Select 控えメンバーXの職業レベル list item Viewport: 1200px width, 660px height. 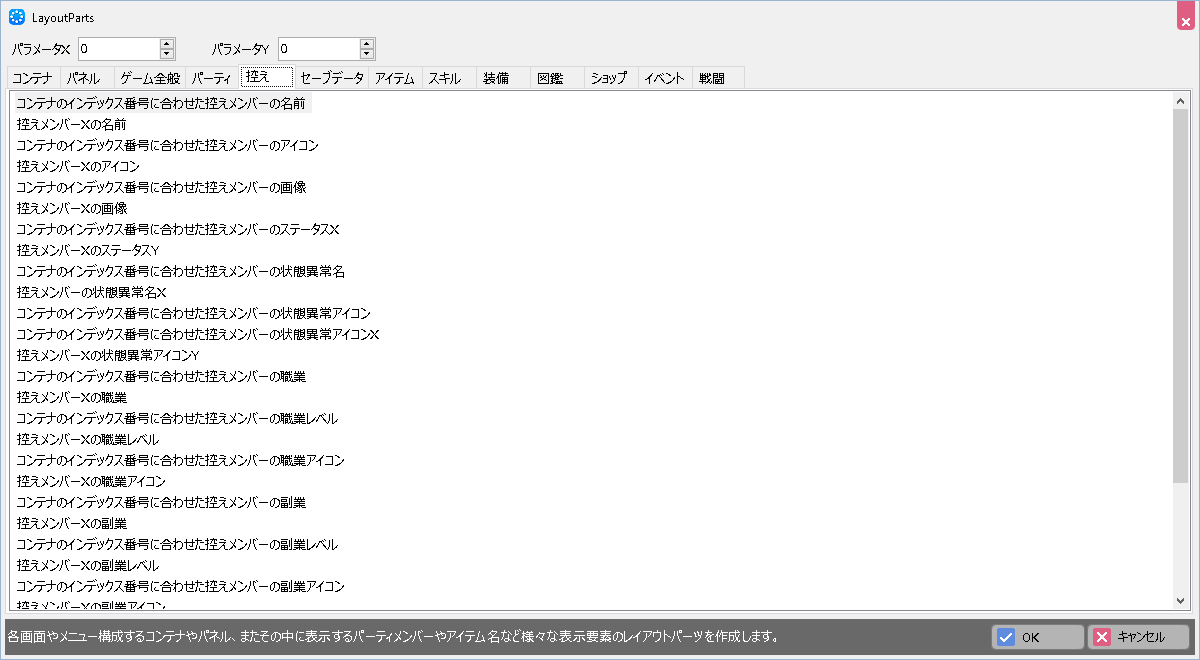tap(88, 439)
